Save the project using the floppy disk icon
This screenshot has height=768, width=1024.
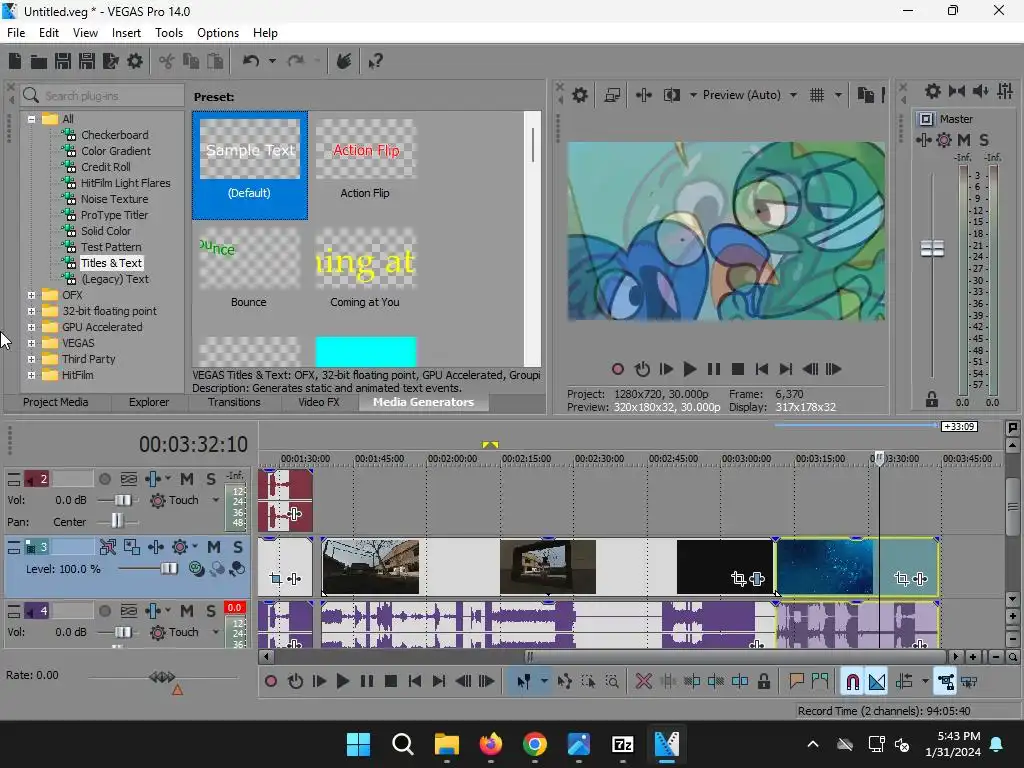point(63,61)
